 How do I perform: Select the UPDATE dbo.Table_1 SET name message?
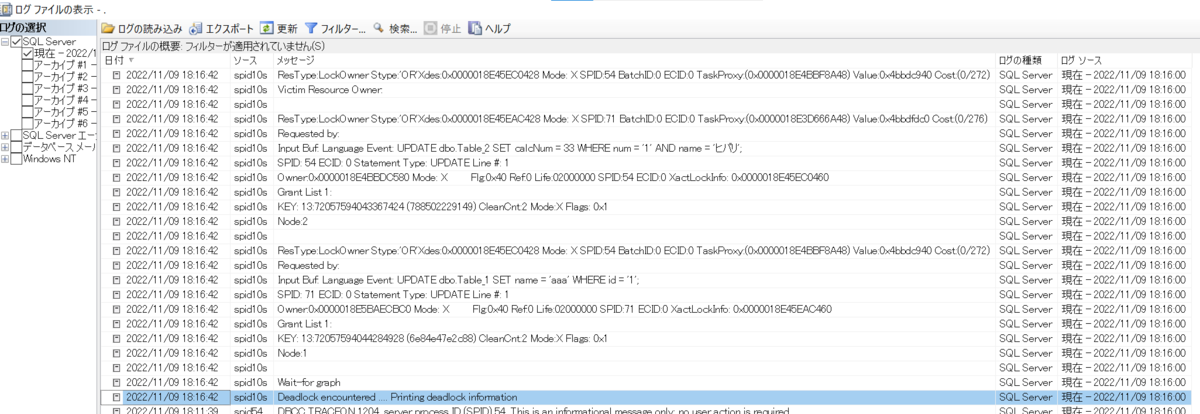[458, 281]
